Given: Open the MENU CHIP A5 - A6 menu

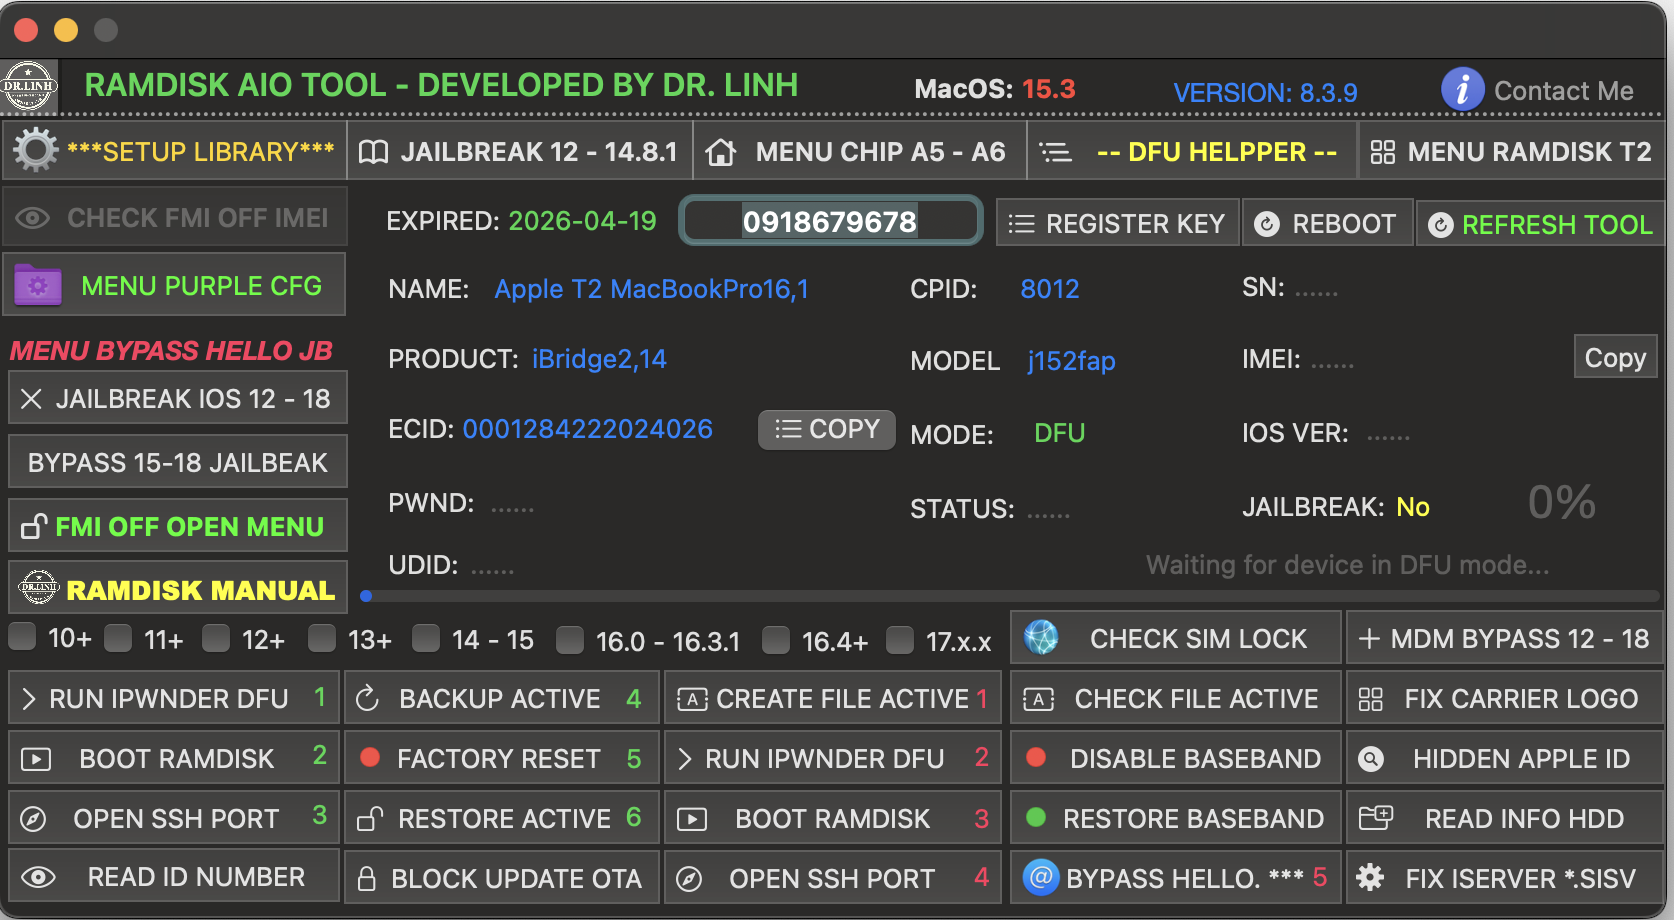Looking at the screenshot, I should 860,152.
